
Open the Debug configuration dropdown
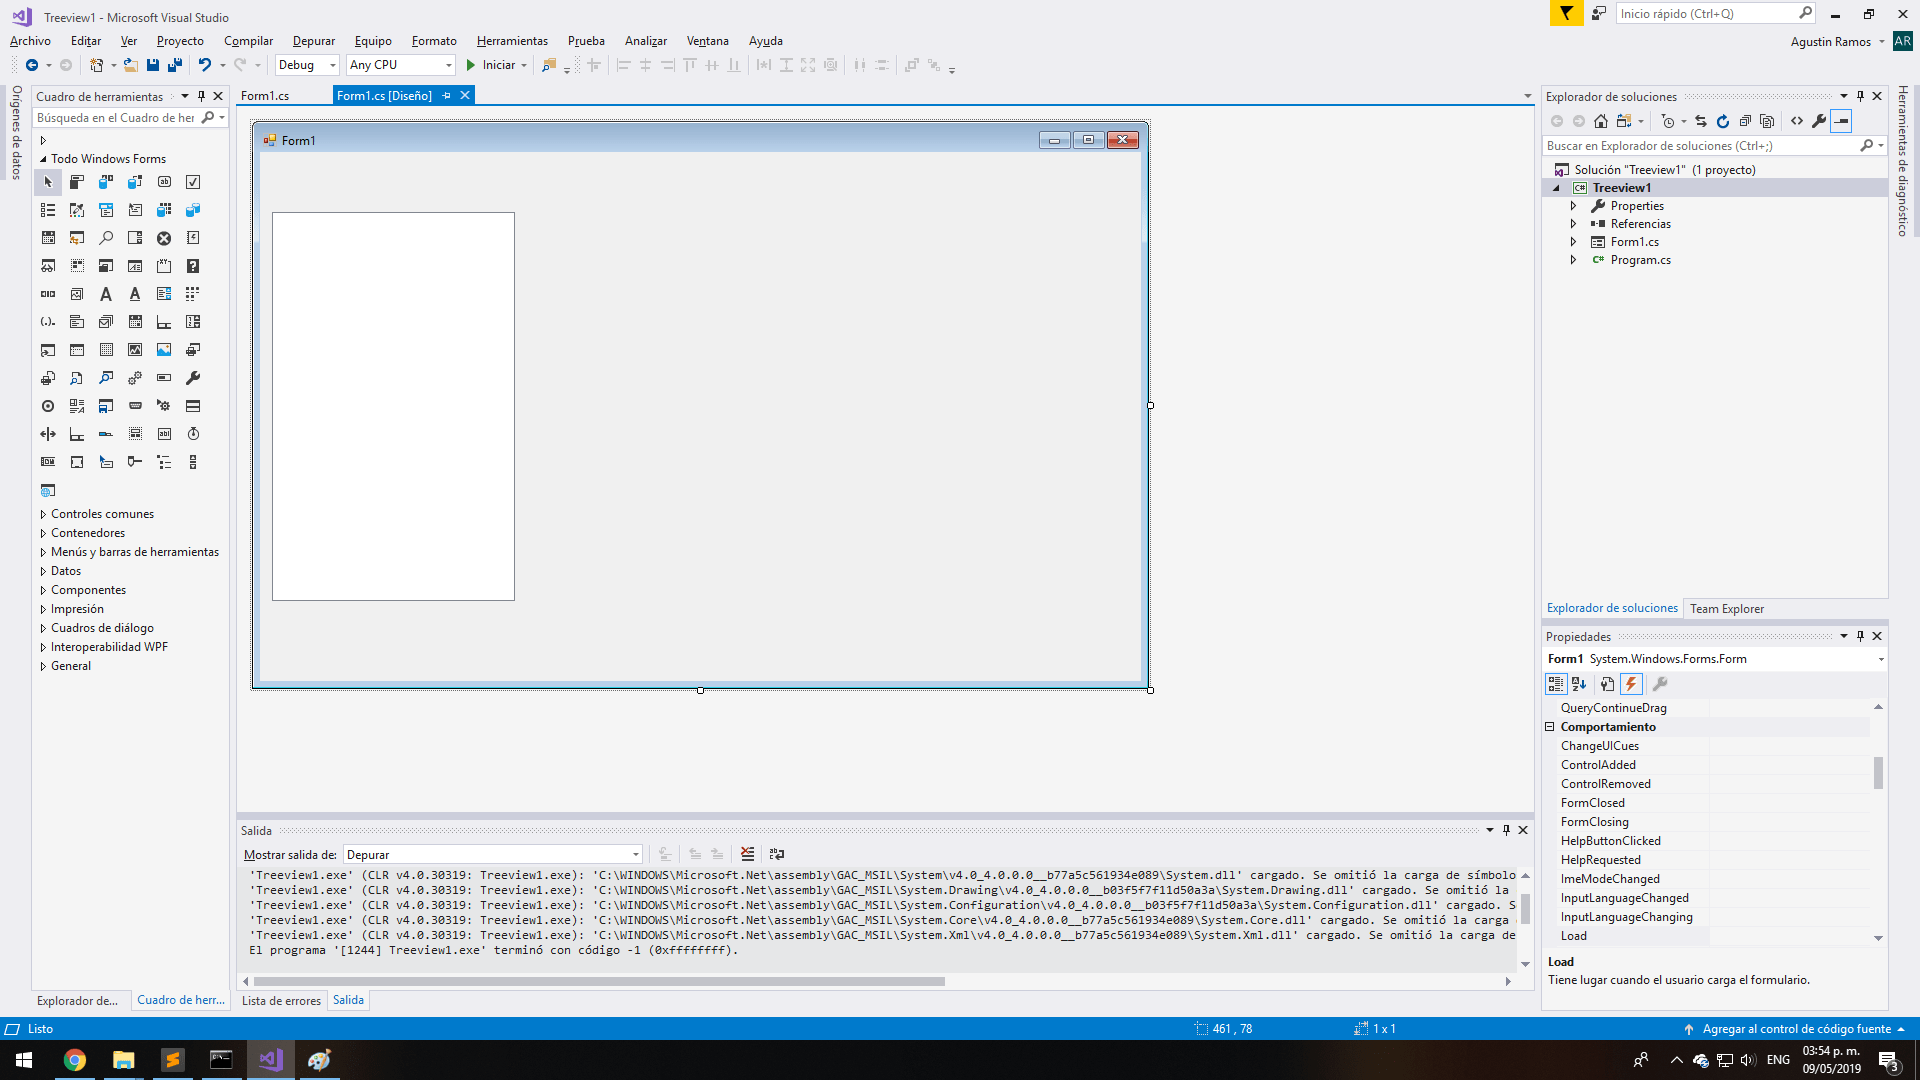click(x=307, y=65)
